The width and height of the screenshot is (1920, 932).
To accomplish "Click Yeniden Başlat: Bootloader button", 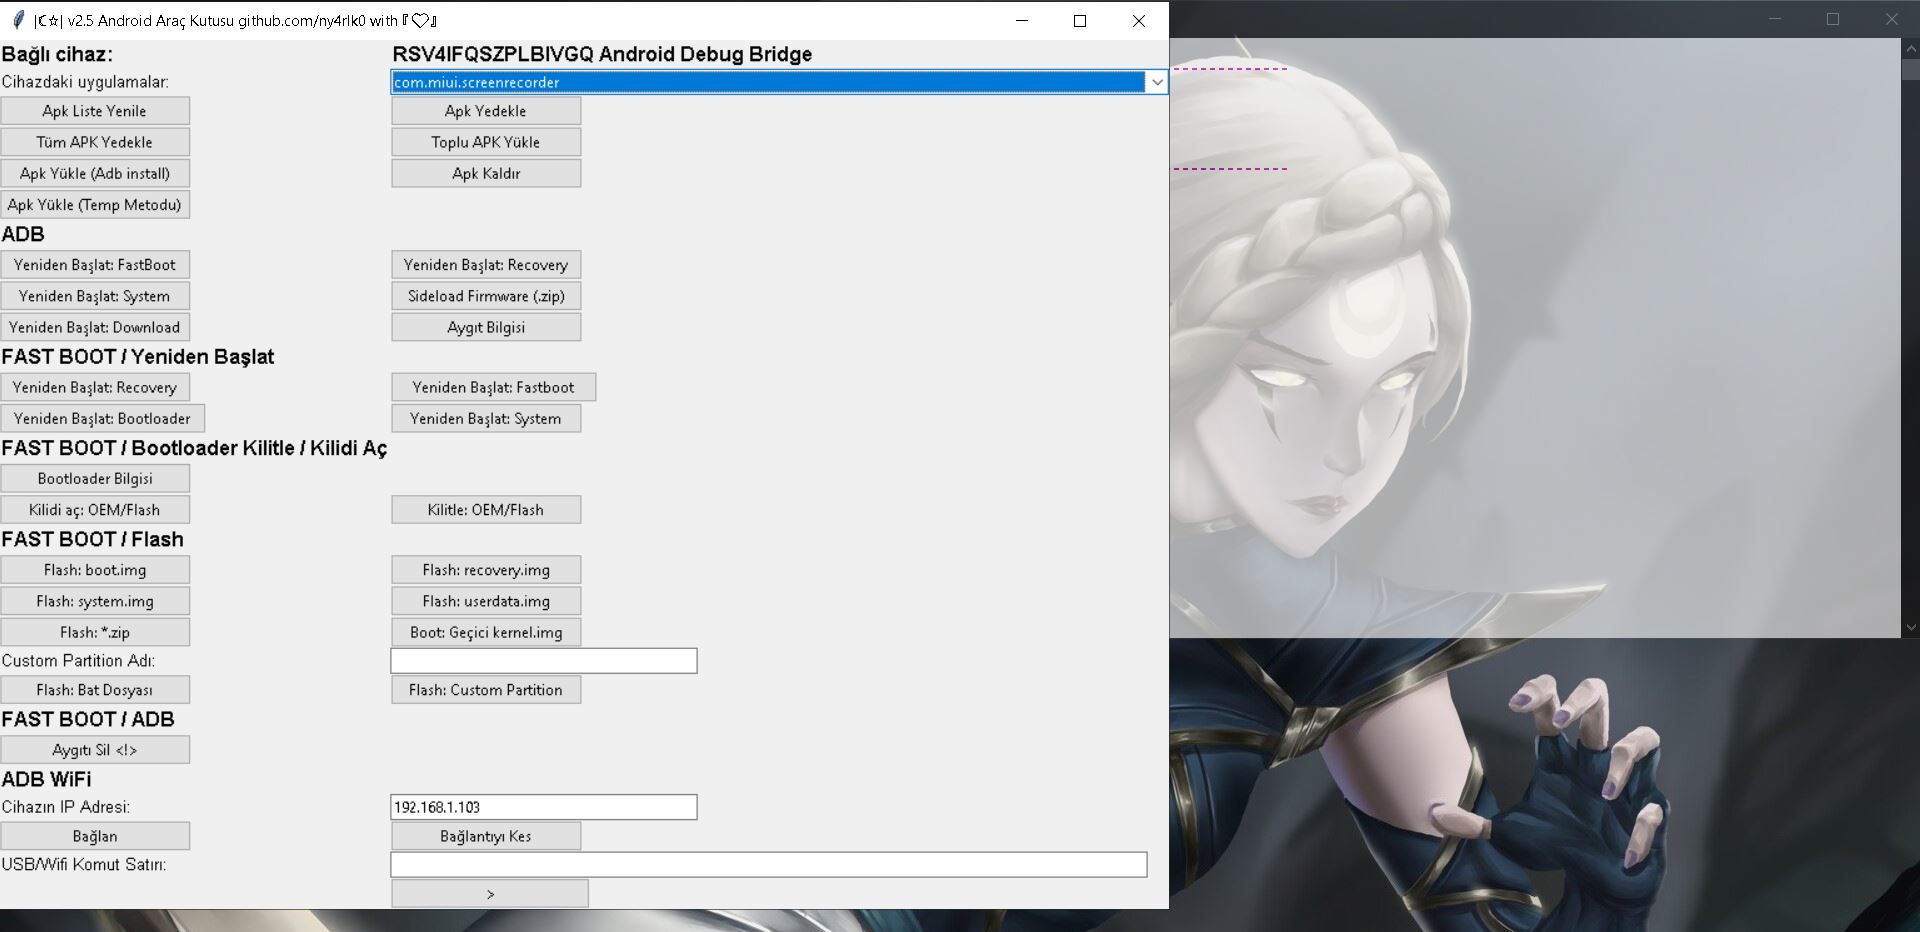I will click(x=102, y=418).
